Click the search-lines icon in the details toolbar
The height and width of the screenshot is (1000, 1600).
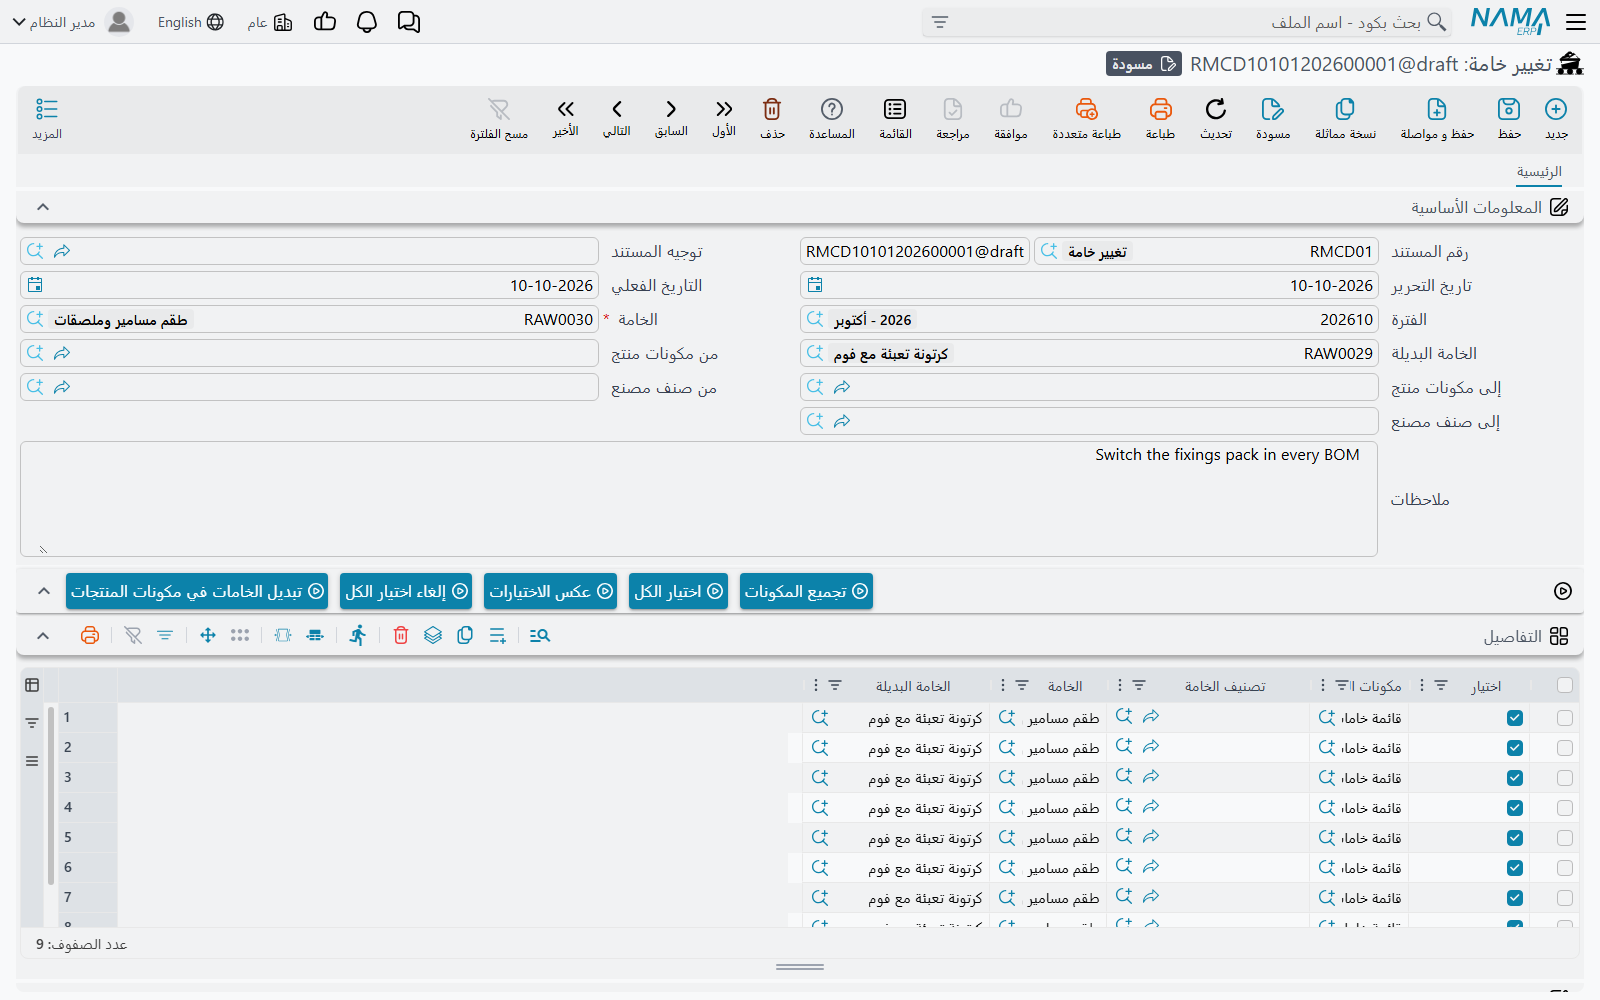coord(540,635)
